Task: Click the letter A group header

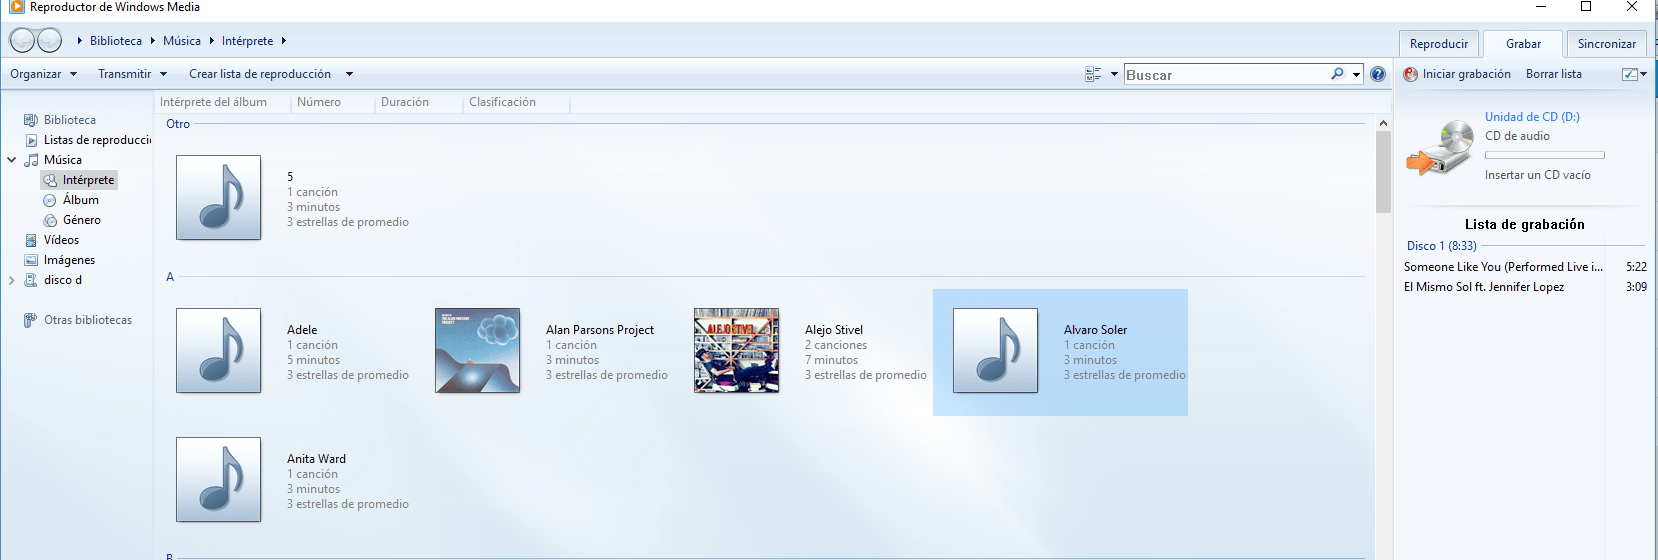Action: pos(170,277)
